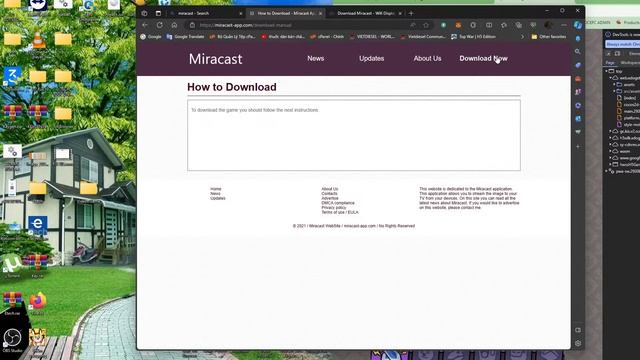Select the OBS Studio desktop shortcut
The width and height of the screenshot is (640, 360).
click(12, 338)
